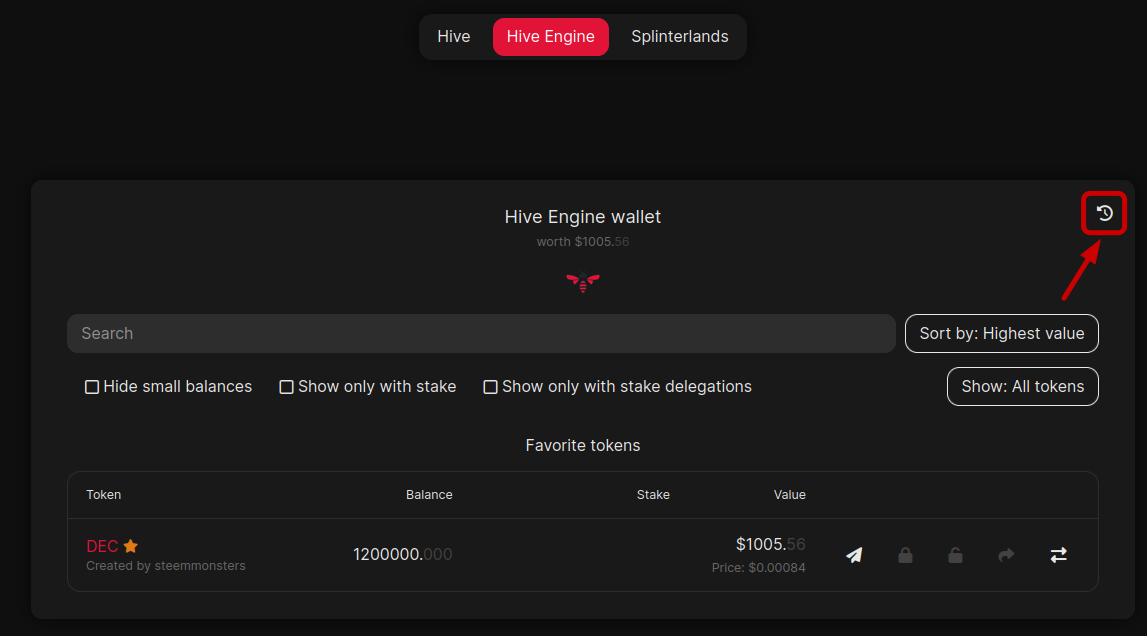This screenshot has width=1147, height=636.
Task: Select the Hive Engine tab
Action: click(x=551, y=37)
